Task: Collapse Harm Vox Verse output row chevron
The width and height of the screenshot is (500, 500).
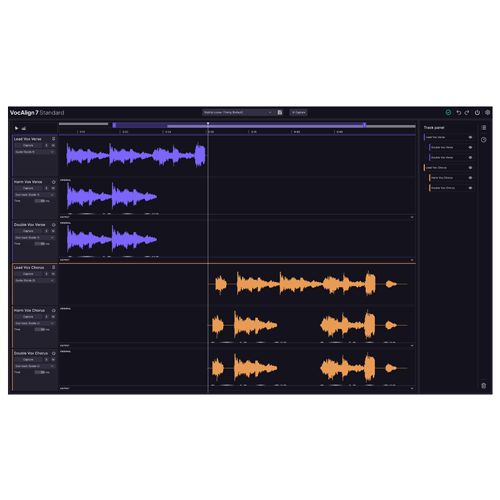Action: pyautogui.click(x=412, y=217)
